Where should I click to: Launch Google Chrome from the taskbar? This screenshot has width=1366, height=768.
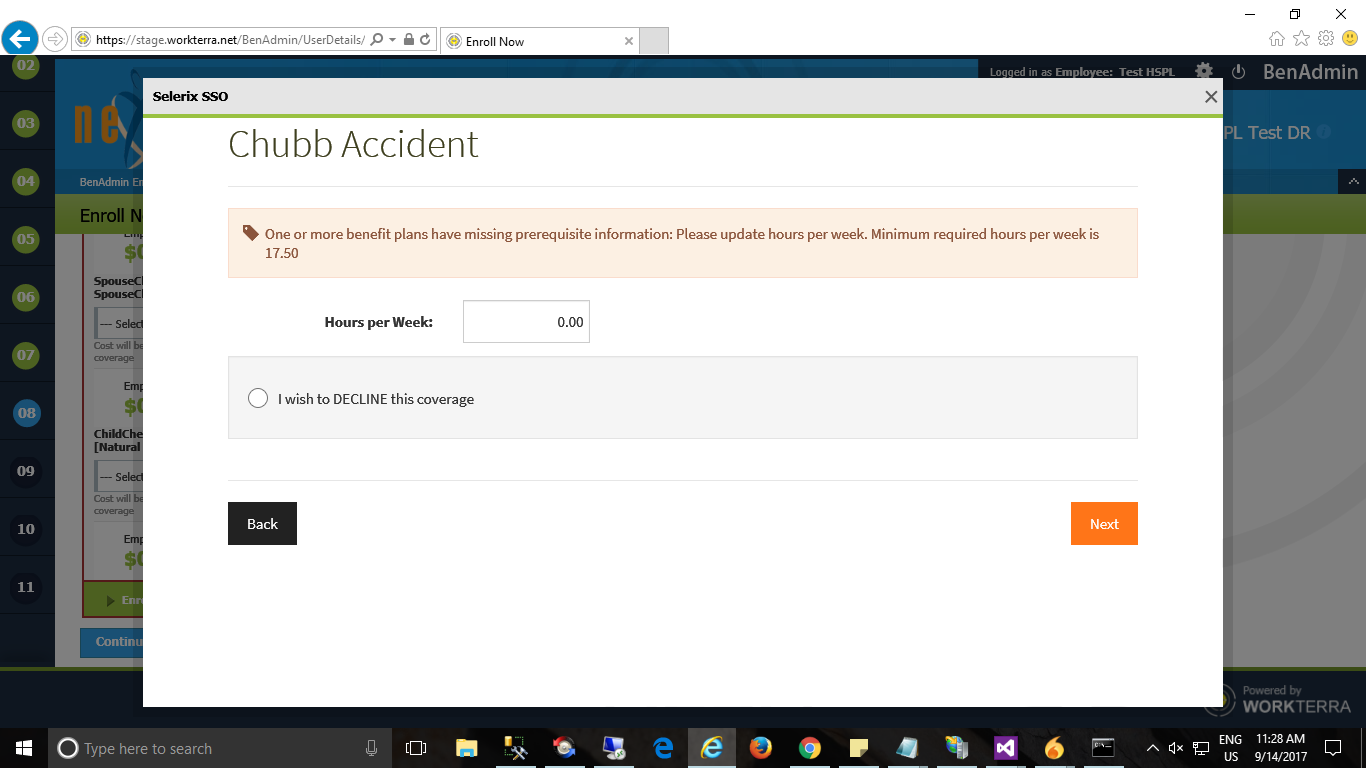810,748
